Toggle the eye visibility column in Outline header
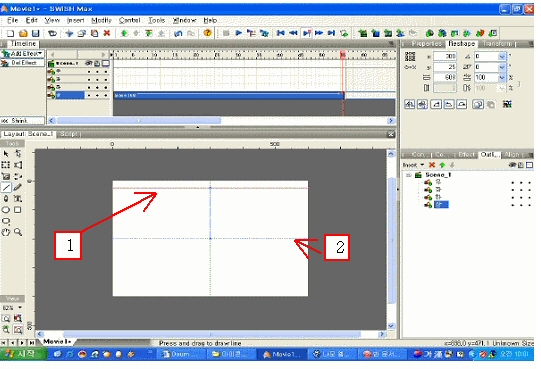This screenshot has height=369, width=541. pos(513,165)
